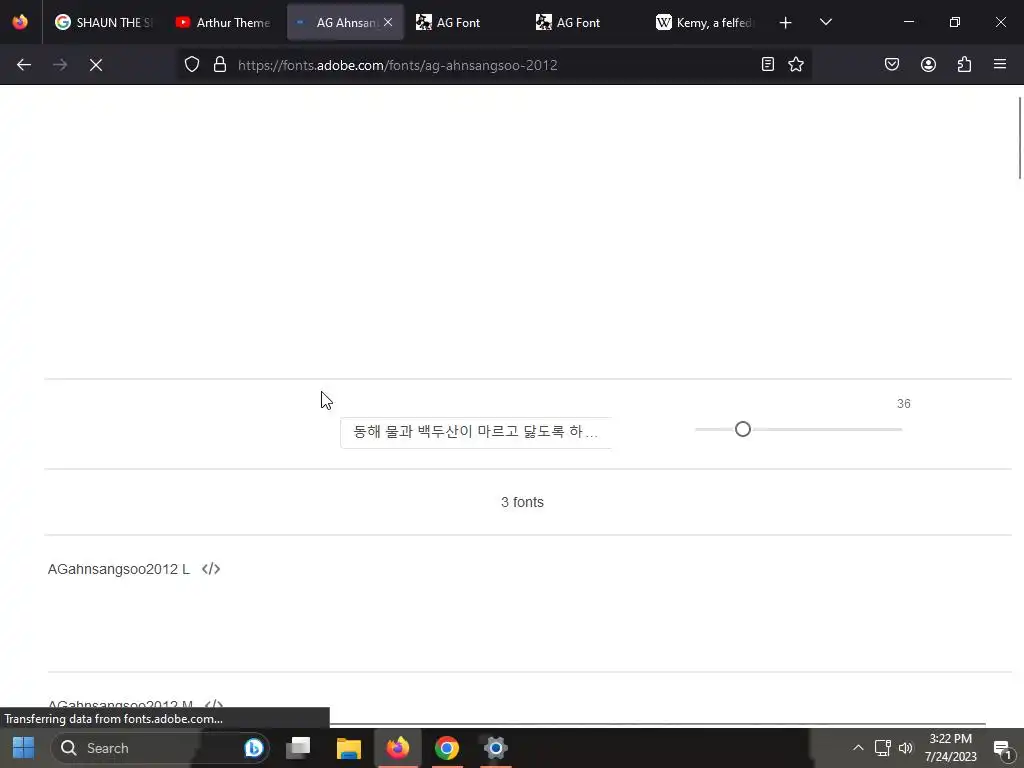Open Task View in the taskbar
The height and width of the screenshot is (768, 1024).
pyautogui.click(x=298, y=748)
